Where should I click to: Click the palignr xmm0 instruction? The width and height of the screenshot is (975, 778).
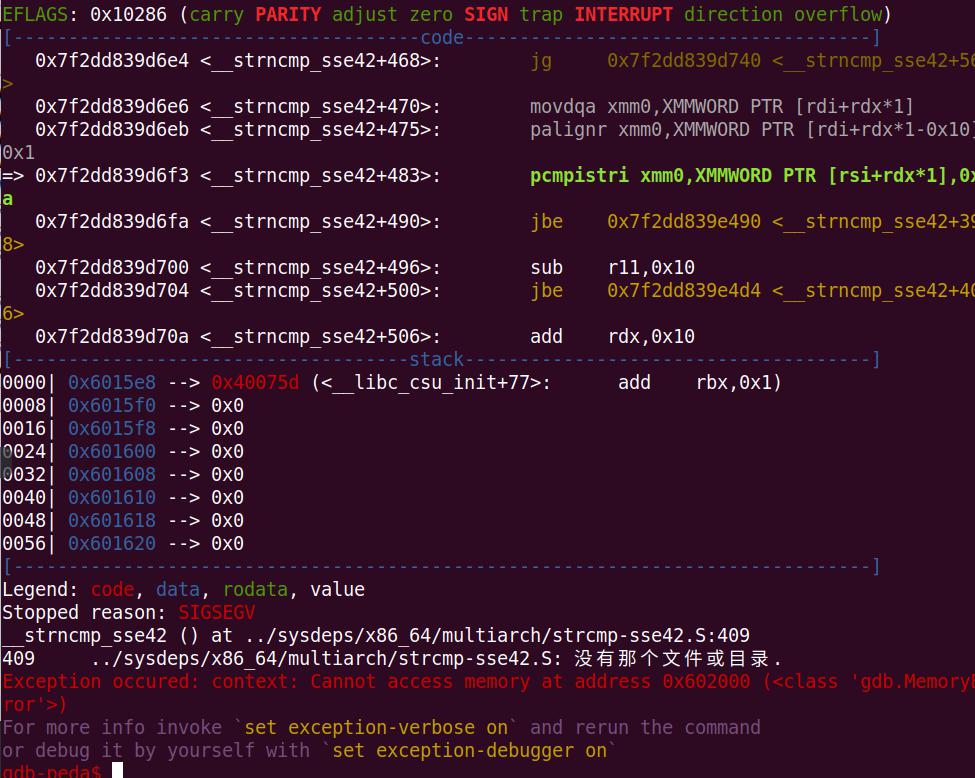(752, 129)
